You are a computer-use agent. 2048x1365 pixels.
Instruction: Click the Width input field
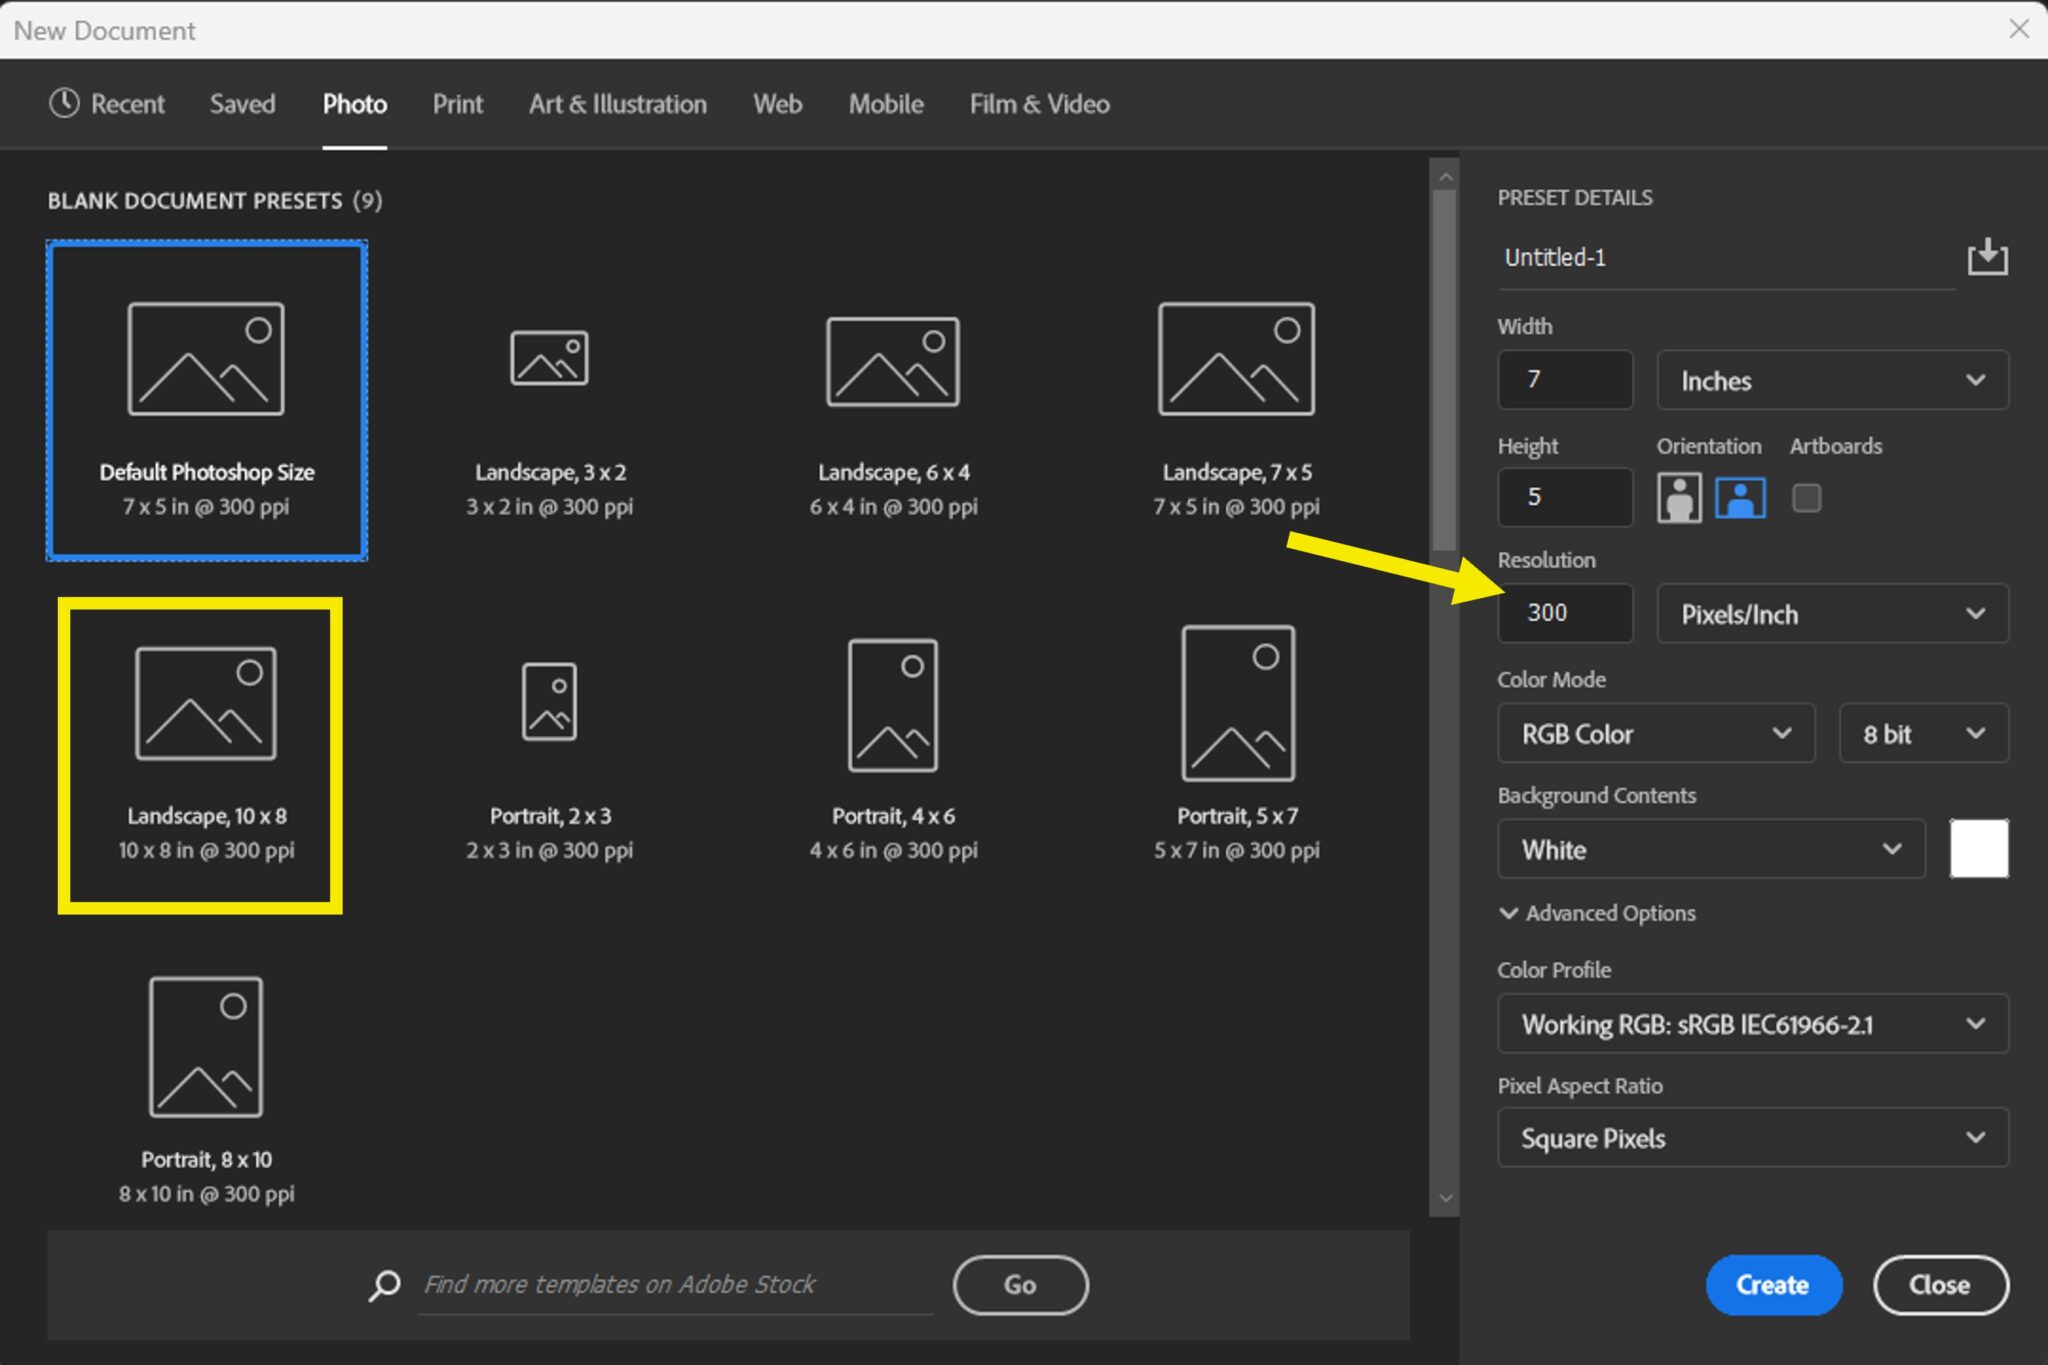point(1564,380)
